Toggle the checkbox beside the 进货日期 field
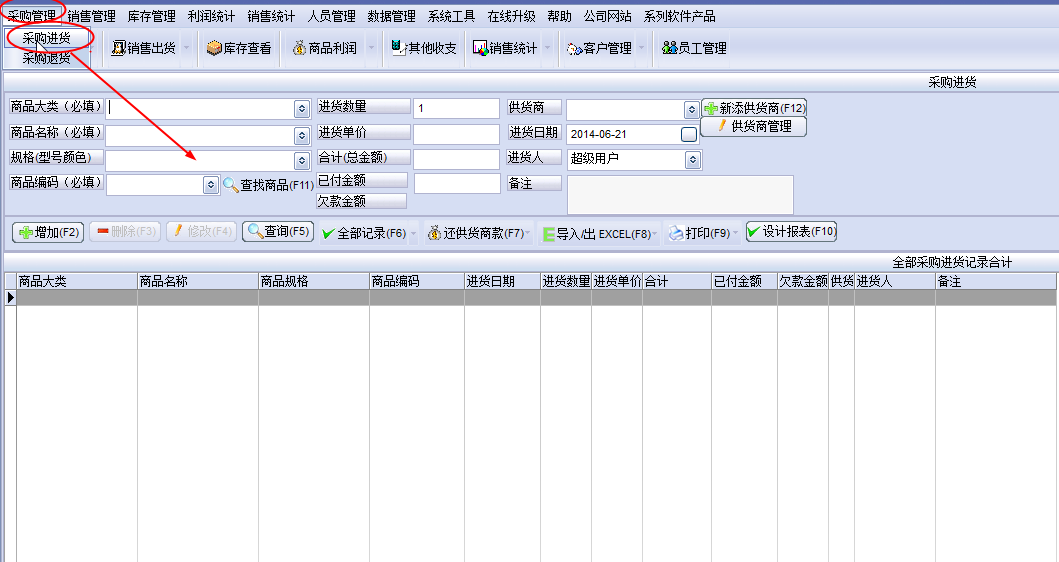The width and height of the screenshot is (1059, 562). tap(688, 134)
